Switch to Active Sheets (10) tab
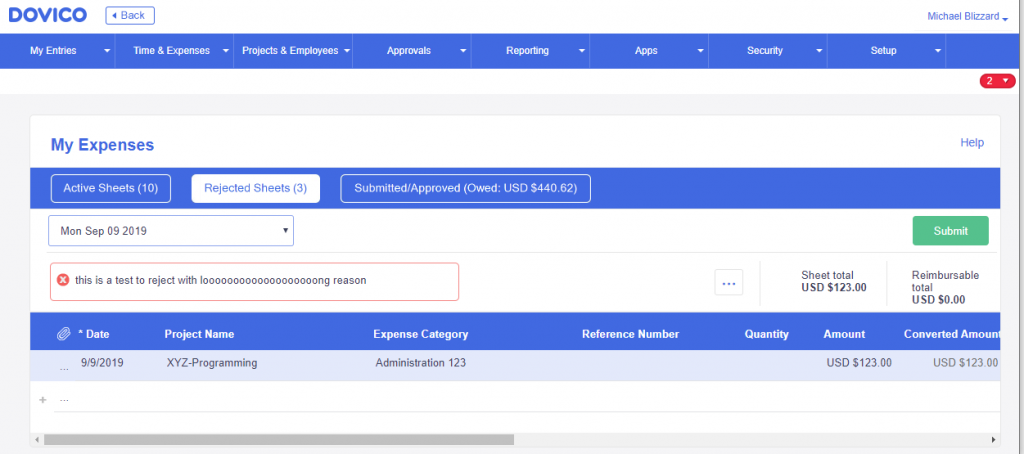This screenshot has height=454, width=1024. coord(110,188)
